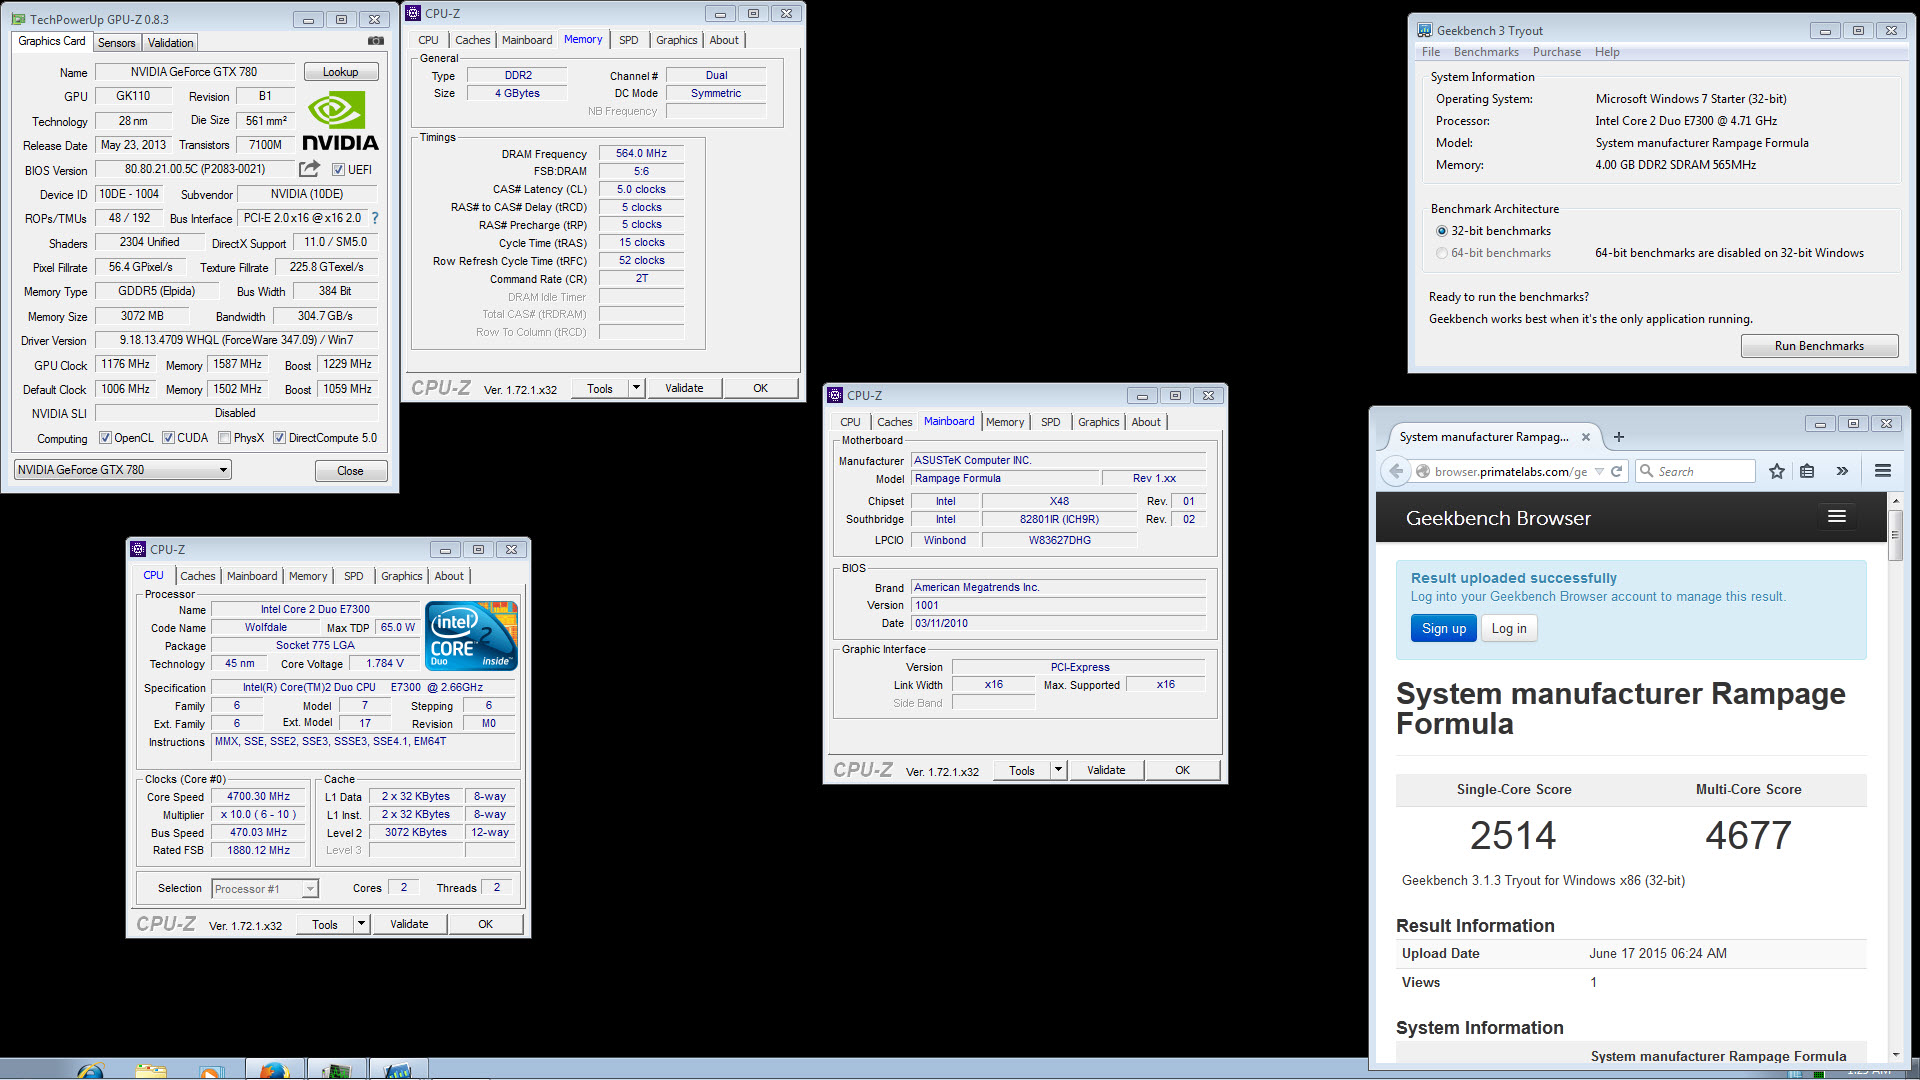Image resolution: width=1920 pixels, height=1080 pixels.
Task: Open the Benchmarks menu in Geekbench
Action: (1485, 52)
